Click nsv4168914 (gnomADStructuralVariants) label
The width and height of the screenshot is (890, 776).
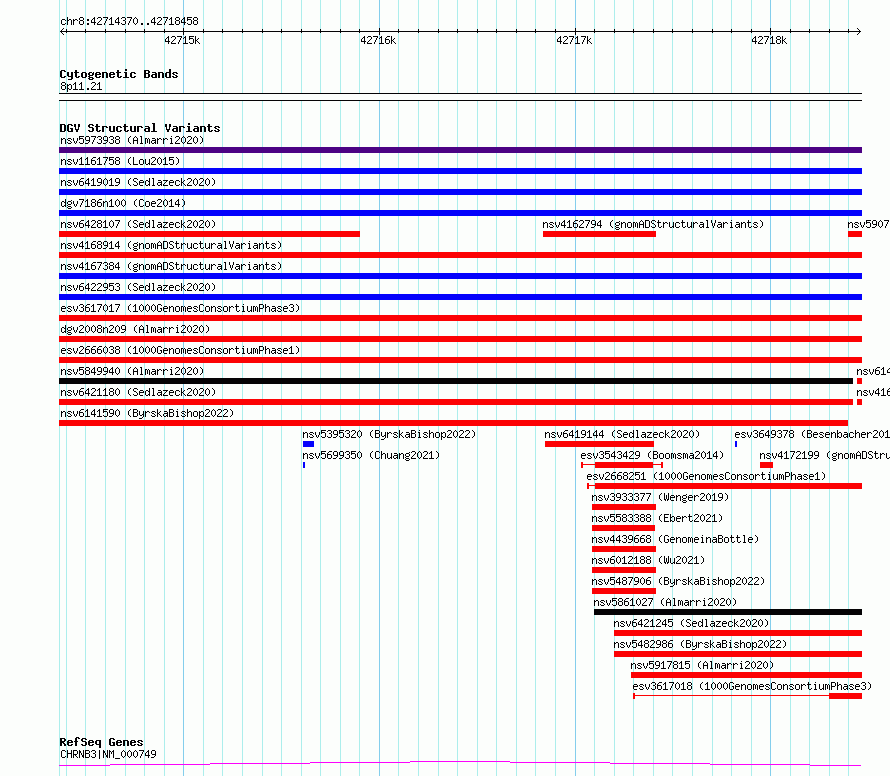[171, 245]
